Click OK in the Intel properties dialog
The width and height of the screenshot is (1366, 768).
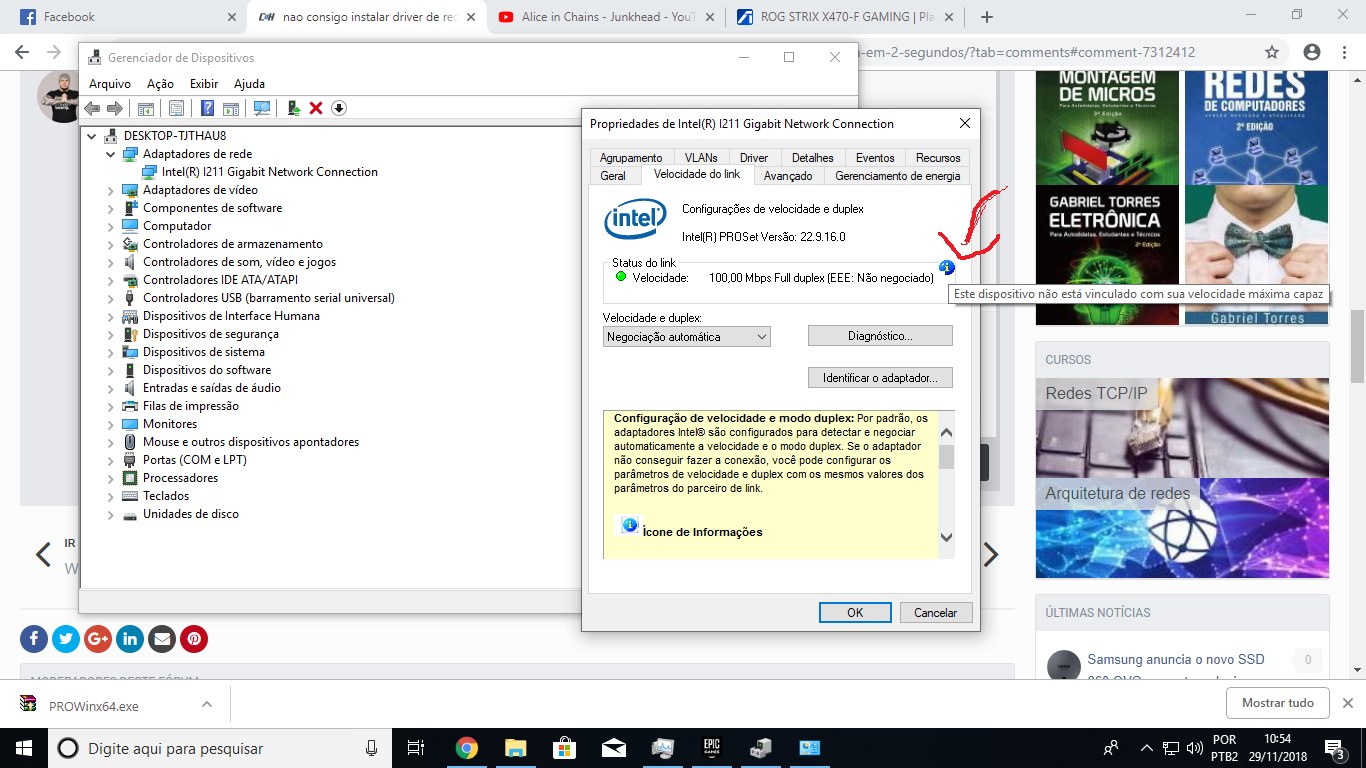[855, 613]
